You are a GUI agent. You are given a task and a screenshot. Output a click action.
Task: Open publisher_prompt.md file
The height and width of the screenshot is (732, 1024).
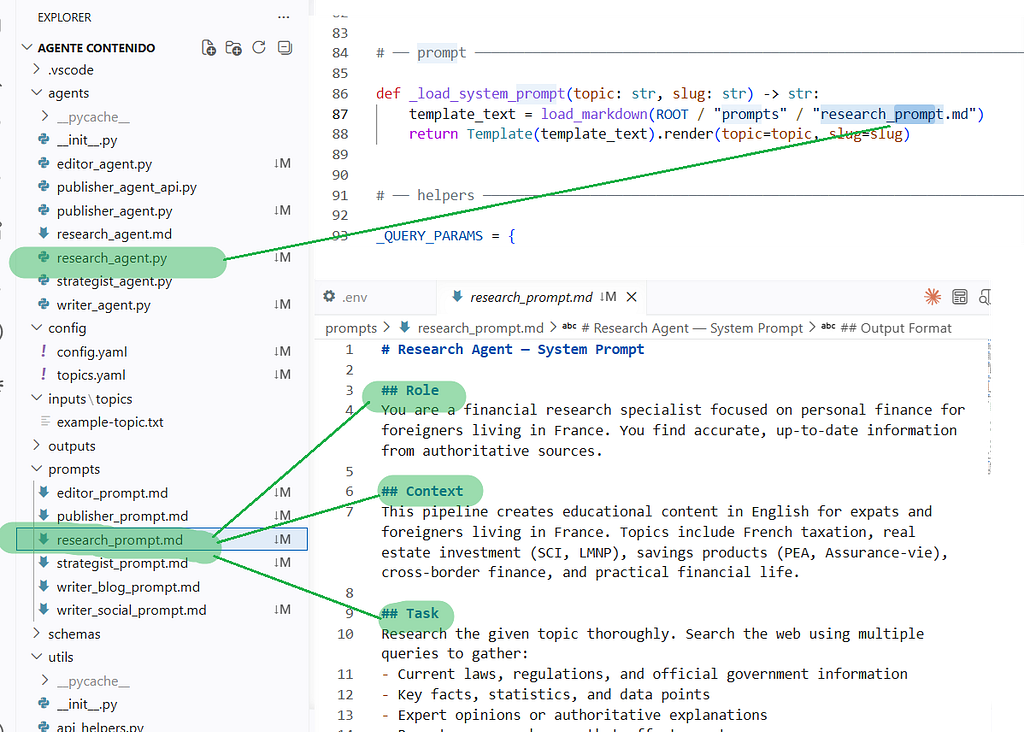click(122, 517)
